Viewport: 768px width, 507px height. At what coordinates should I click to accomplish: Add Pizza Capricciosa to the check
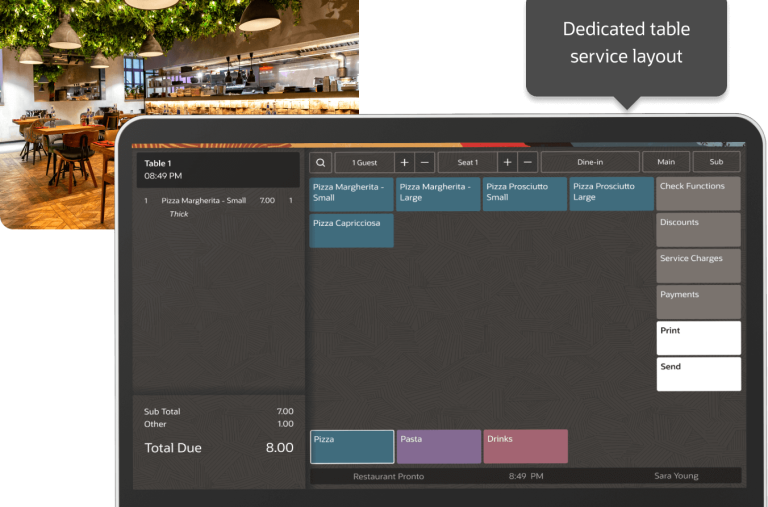[351, 230]
